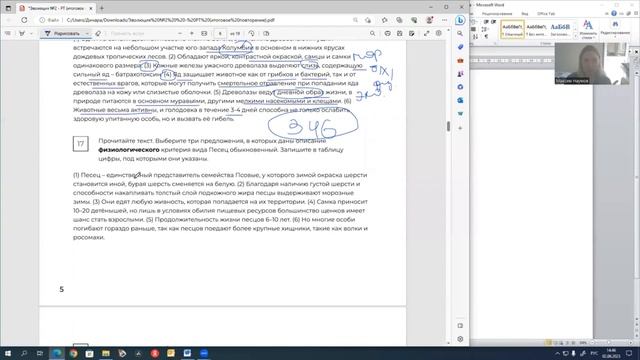Select the Eraser tool in PDF toolbar
Viewport: 640px width, 360px height.
coord(98,33)
